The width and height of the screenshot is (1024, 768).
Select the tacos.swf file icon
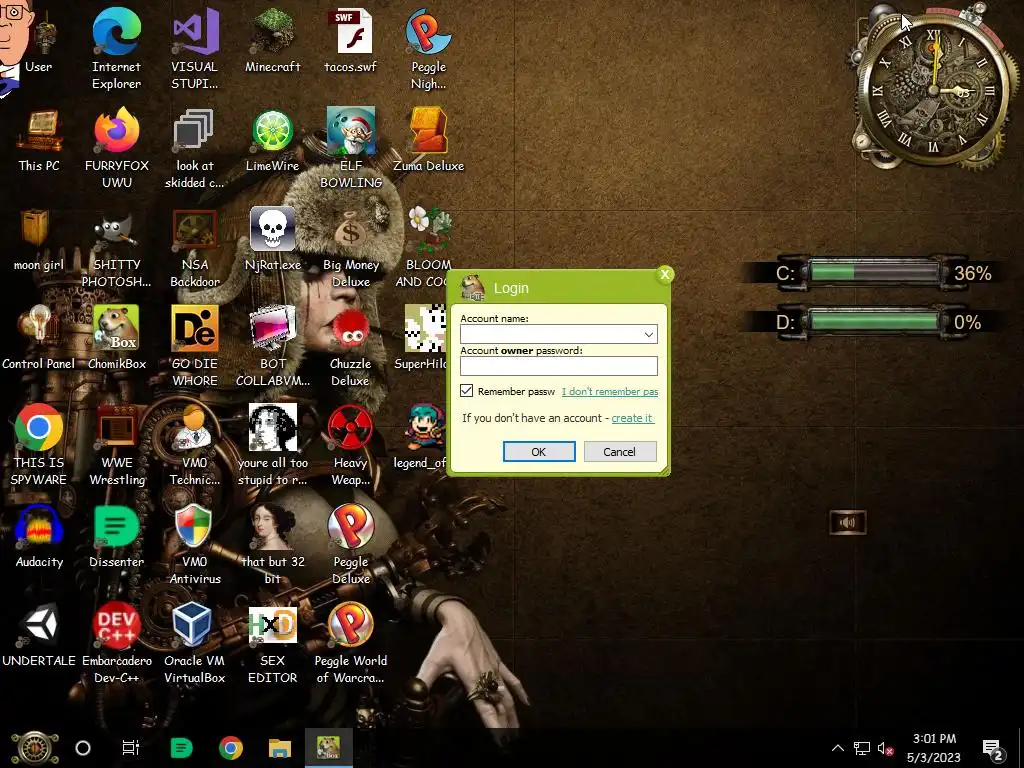(351, 39)
